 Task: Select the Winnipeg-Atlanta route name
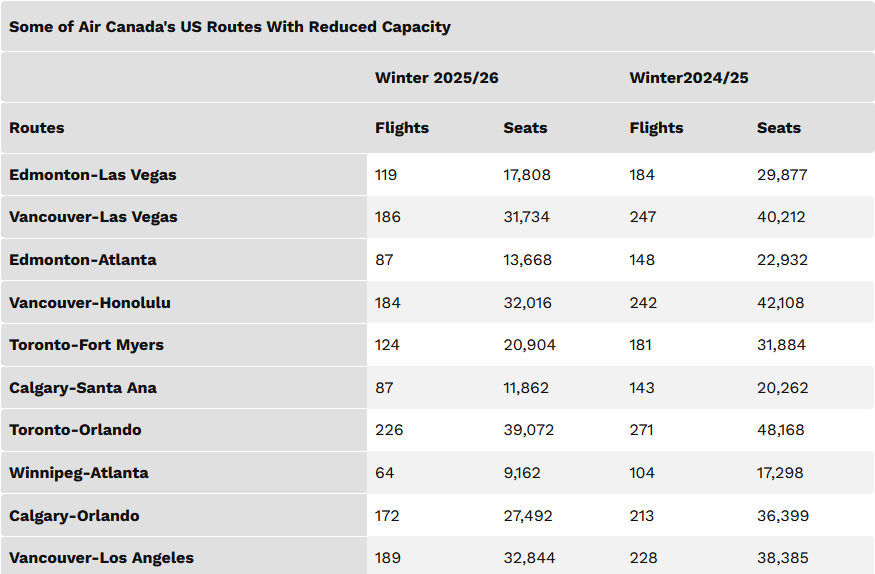(x=79, y=473)
